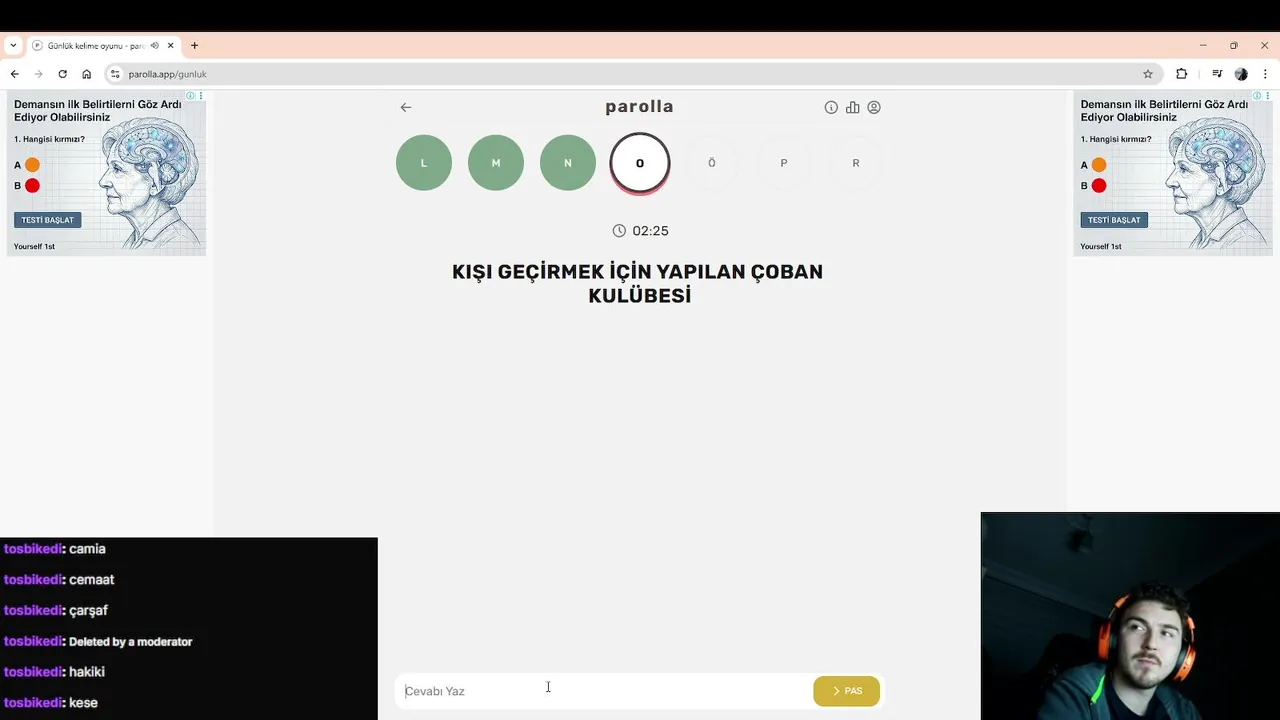The height and width of the screenshot is (720, 1280).
Task: Open a new browser tab
Action: 194,46
